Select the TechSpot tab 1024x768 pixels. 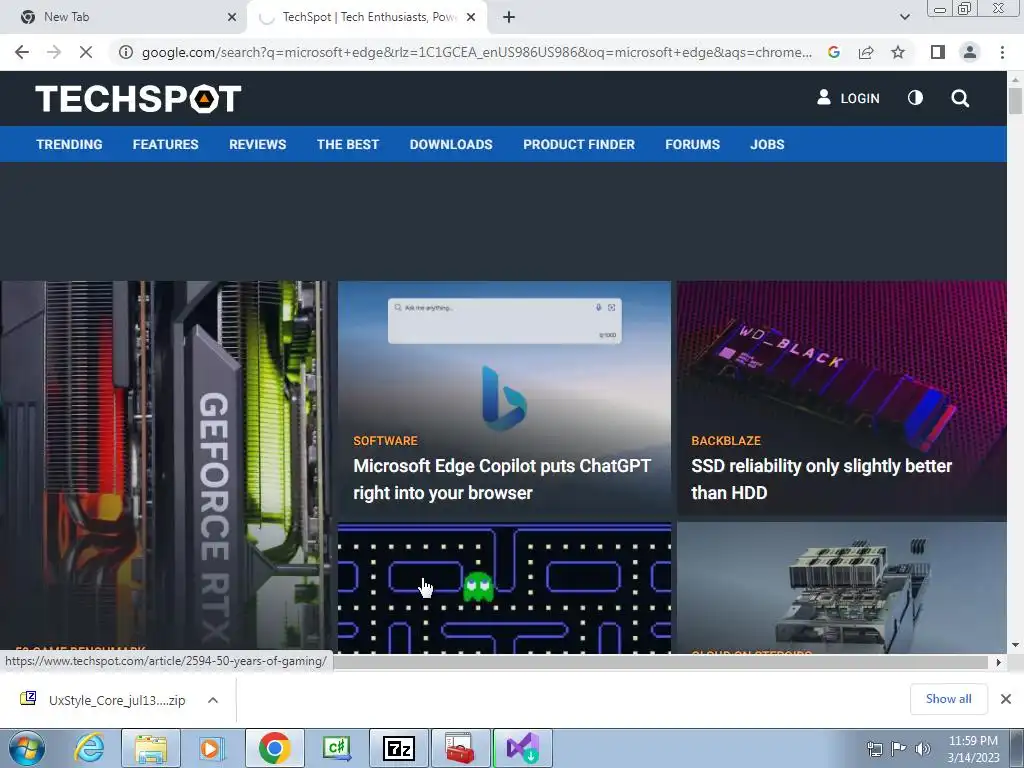point(366,17)
